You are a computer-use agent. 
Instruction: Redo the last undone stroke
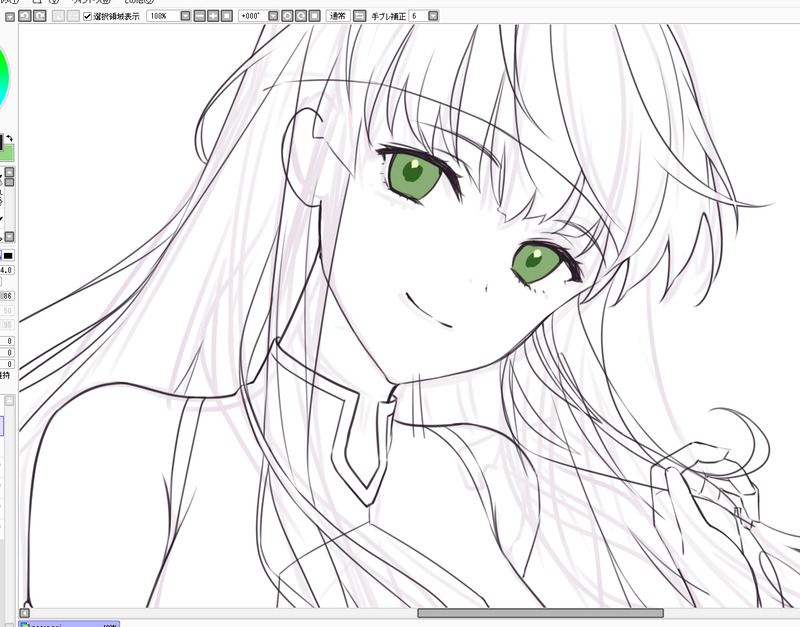coord(40,16)
